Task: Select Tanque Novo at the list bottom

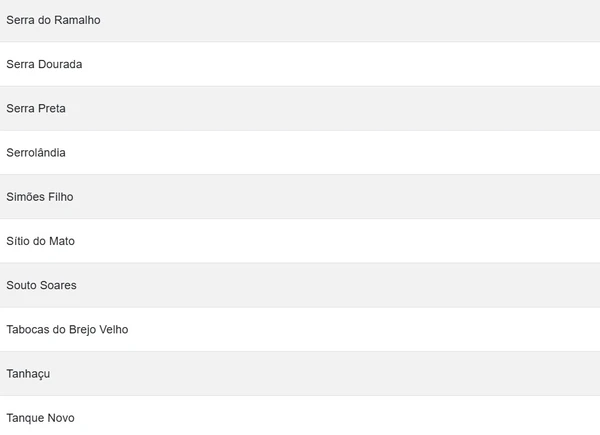Action: [x=40, y=417]
